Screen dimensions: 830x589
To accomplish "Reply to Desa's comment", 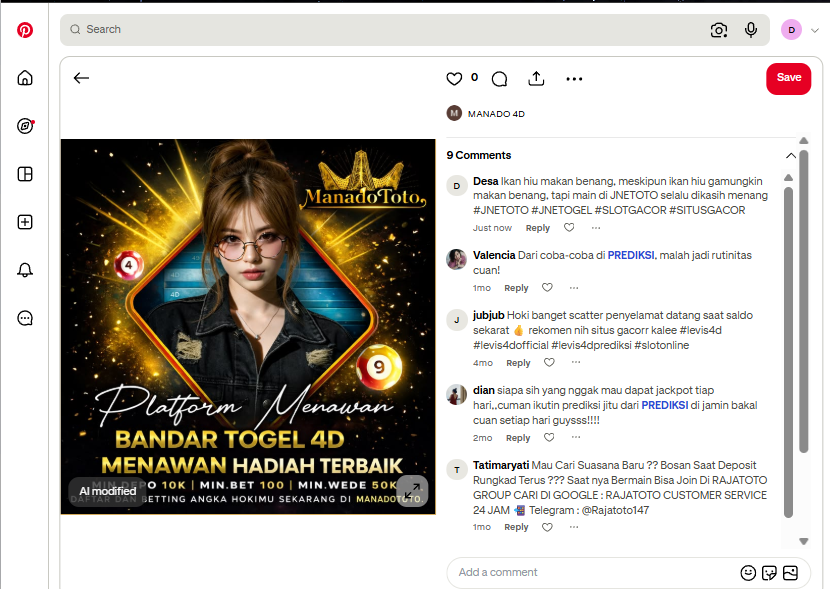I will click(x=537, y=228).
